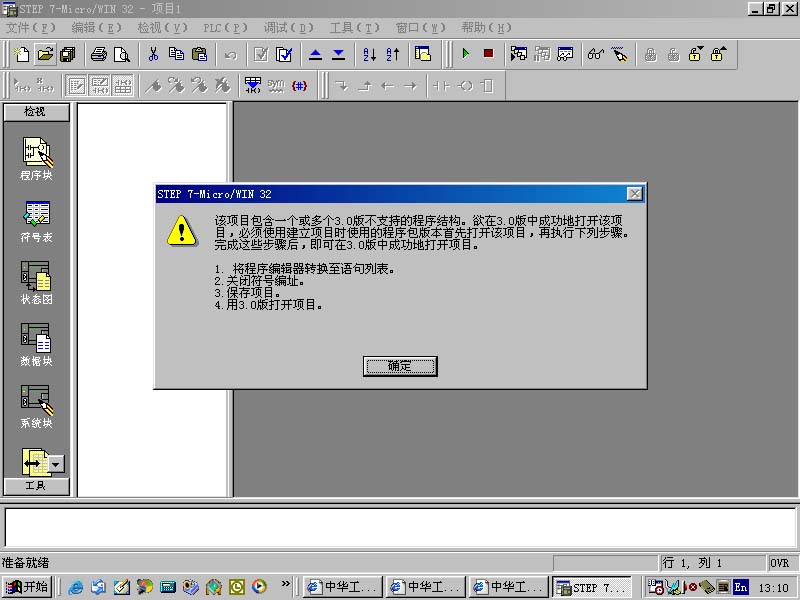Click the Line Down toolbar icon
This screenshot has height=600, width=800.
[341, 86]
